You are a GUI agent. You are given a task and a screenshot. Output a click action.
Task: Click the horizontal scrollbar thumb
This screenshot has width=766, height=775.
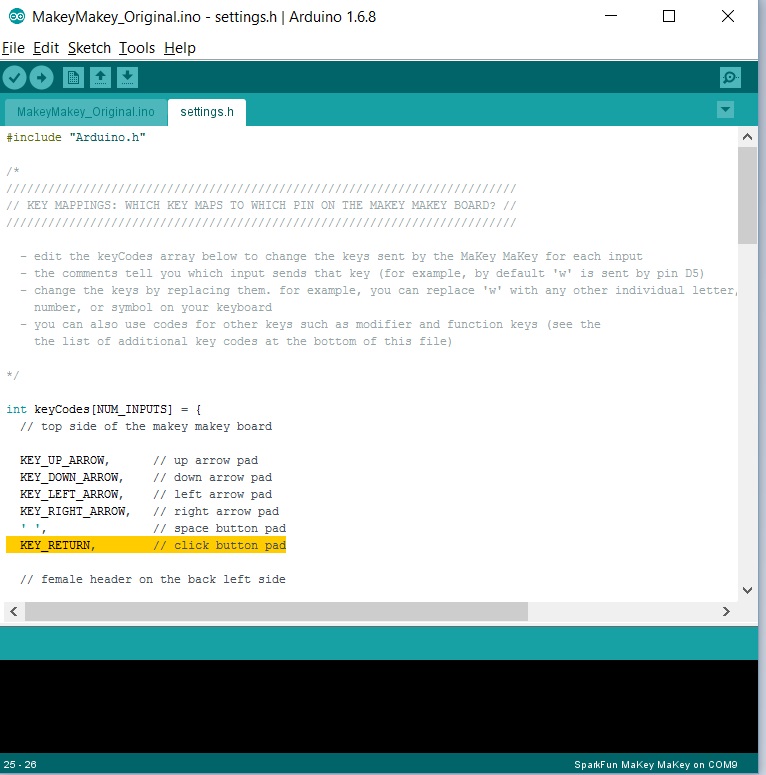tap(276, 611)
